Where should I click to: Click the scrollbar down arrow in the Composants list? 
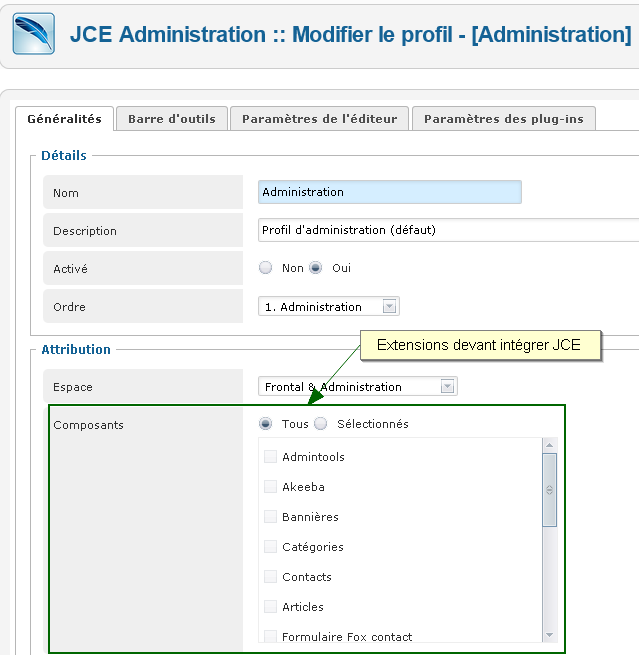[549, 635]
